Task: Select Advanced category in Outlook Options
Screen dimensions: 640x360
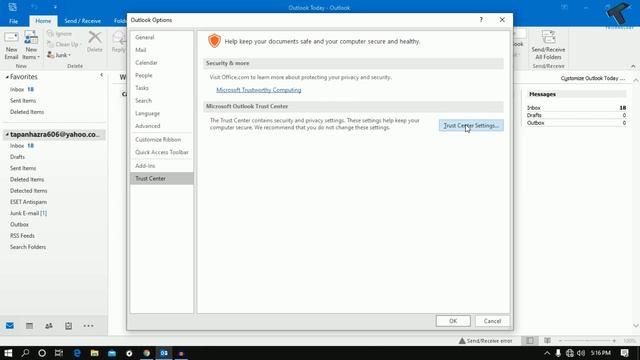Action: tap(162, 126)
